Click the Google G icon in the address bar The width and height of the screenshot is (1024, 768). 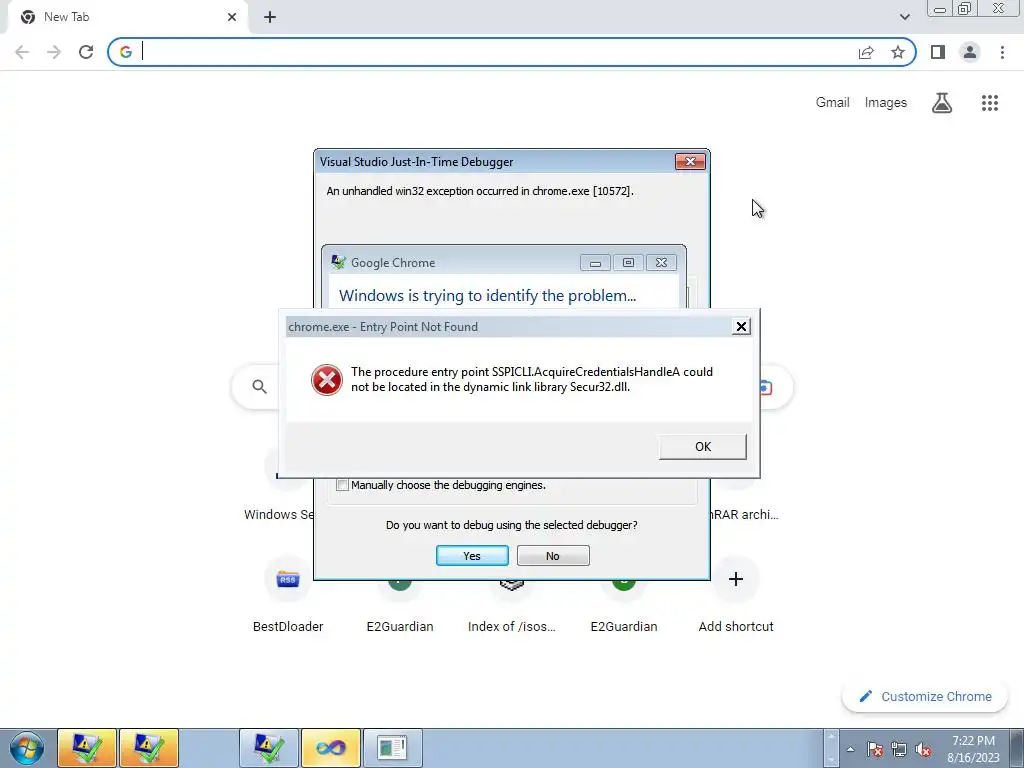(x=126, y=52)
